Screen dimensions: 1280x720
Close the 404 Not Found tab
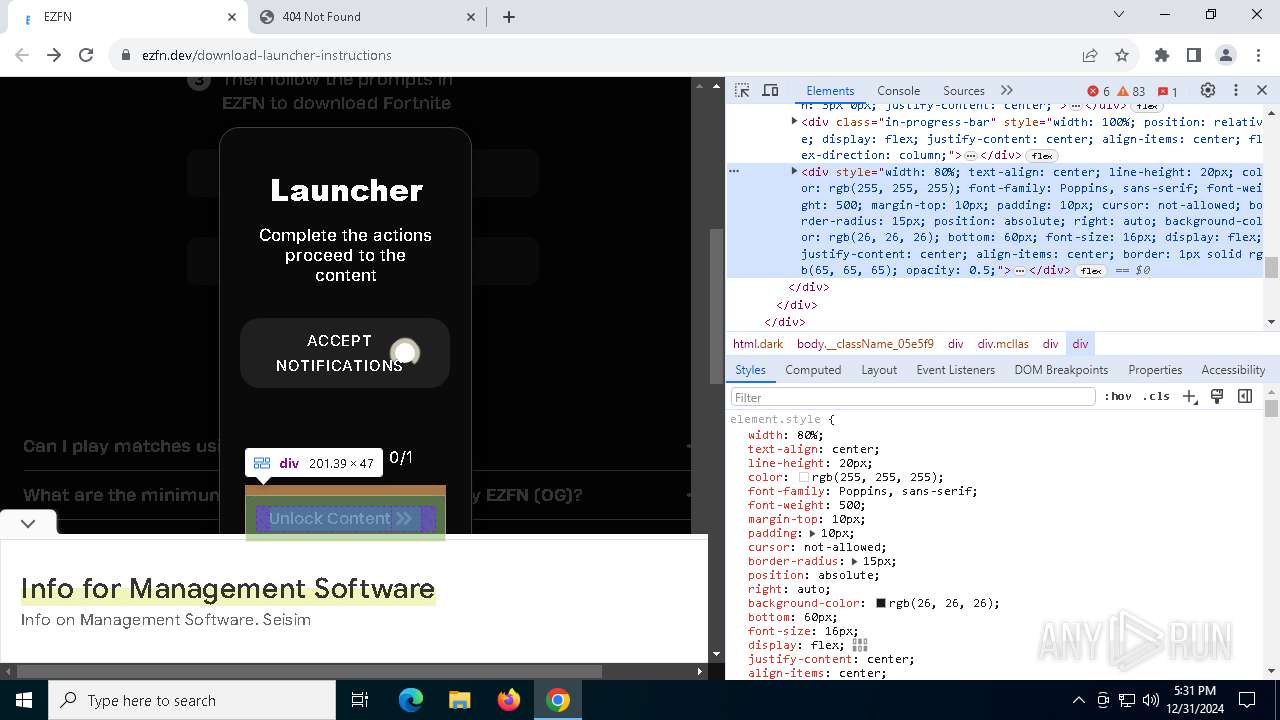pyautogui.click(x=471, y=17)
